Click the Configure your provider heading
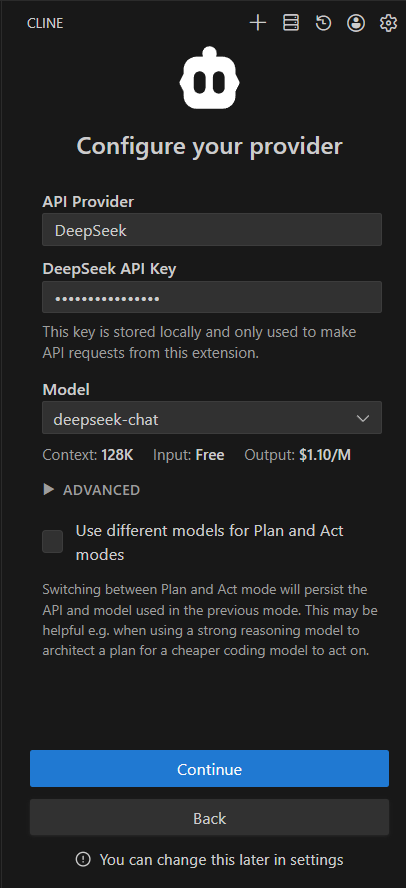Viewport: 406px width, 888px height. (210, 147)
